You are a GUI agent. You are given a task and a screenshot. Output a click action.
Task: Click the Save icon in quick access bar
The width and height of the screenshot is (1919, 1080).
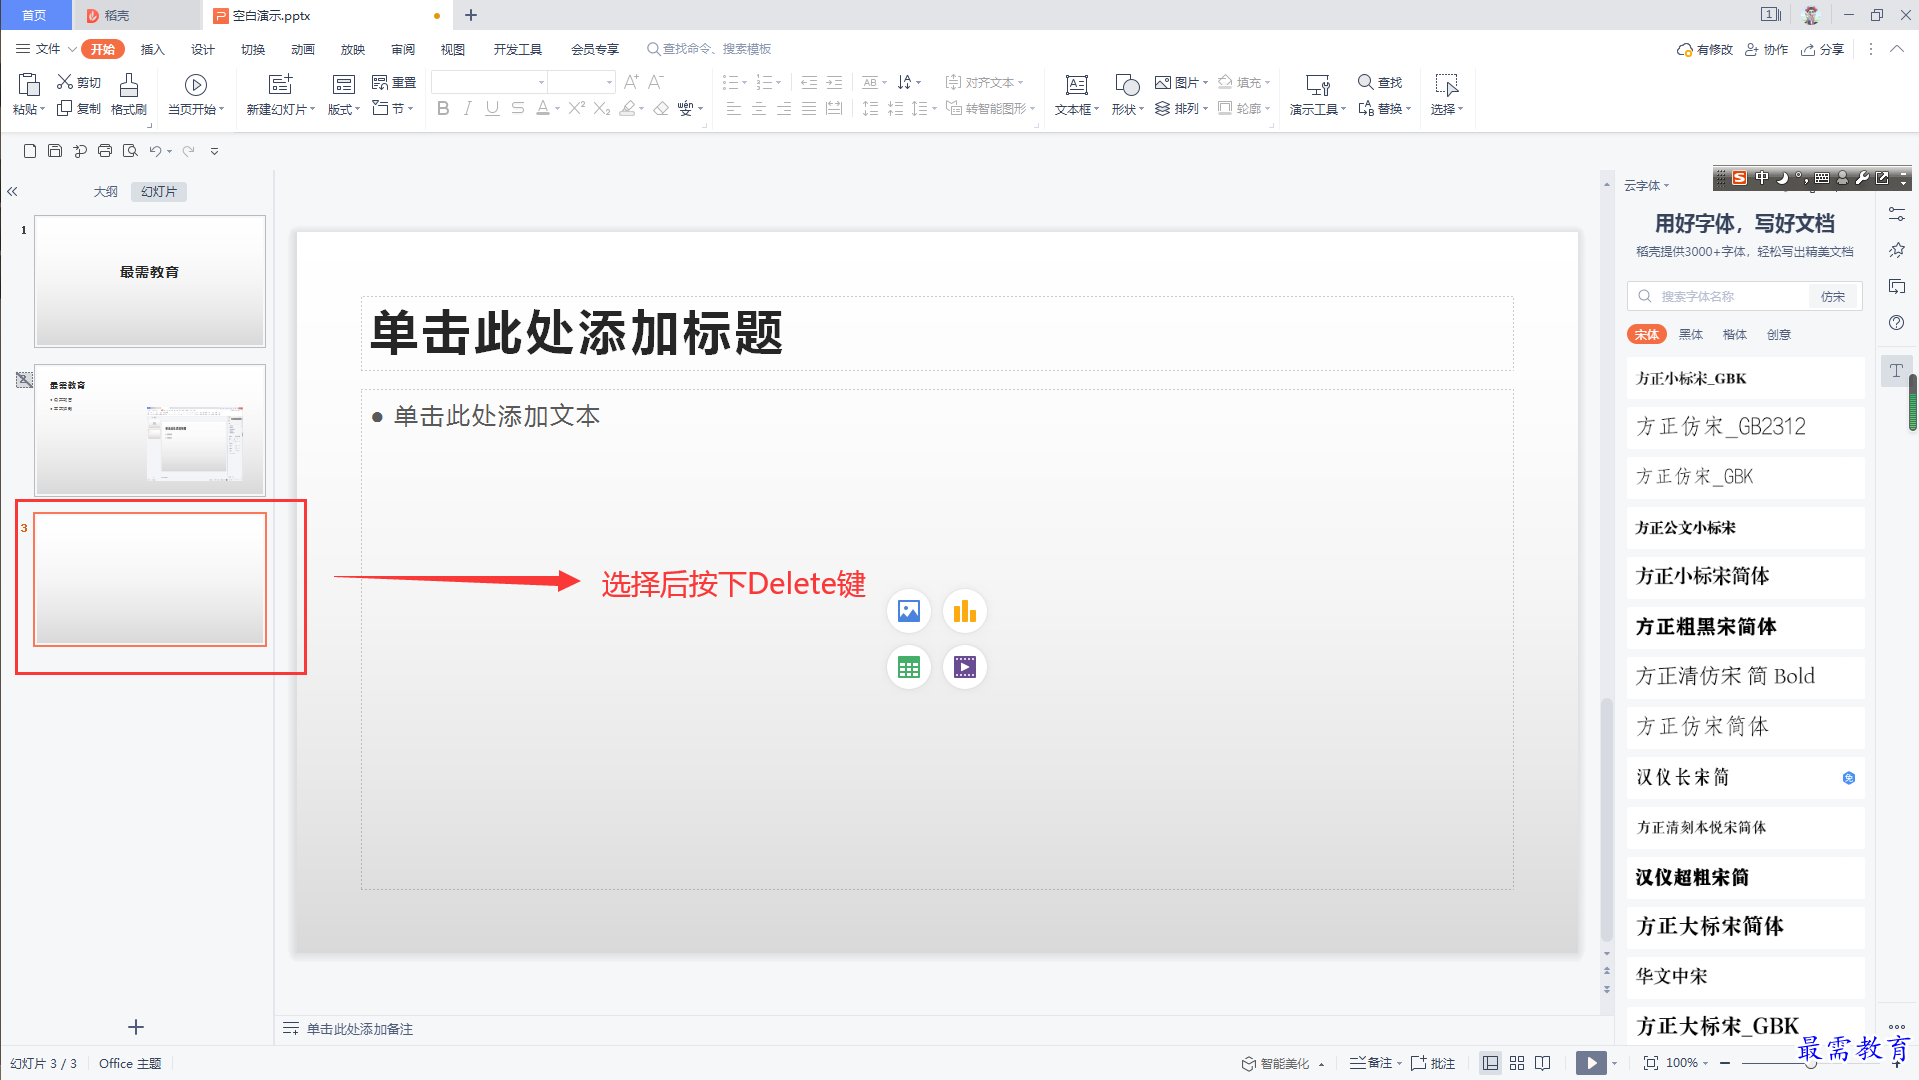tap(55, 151)
